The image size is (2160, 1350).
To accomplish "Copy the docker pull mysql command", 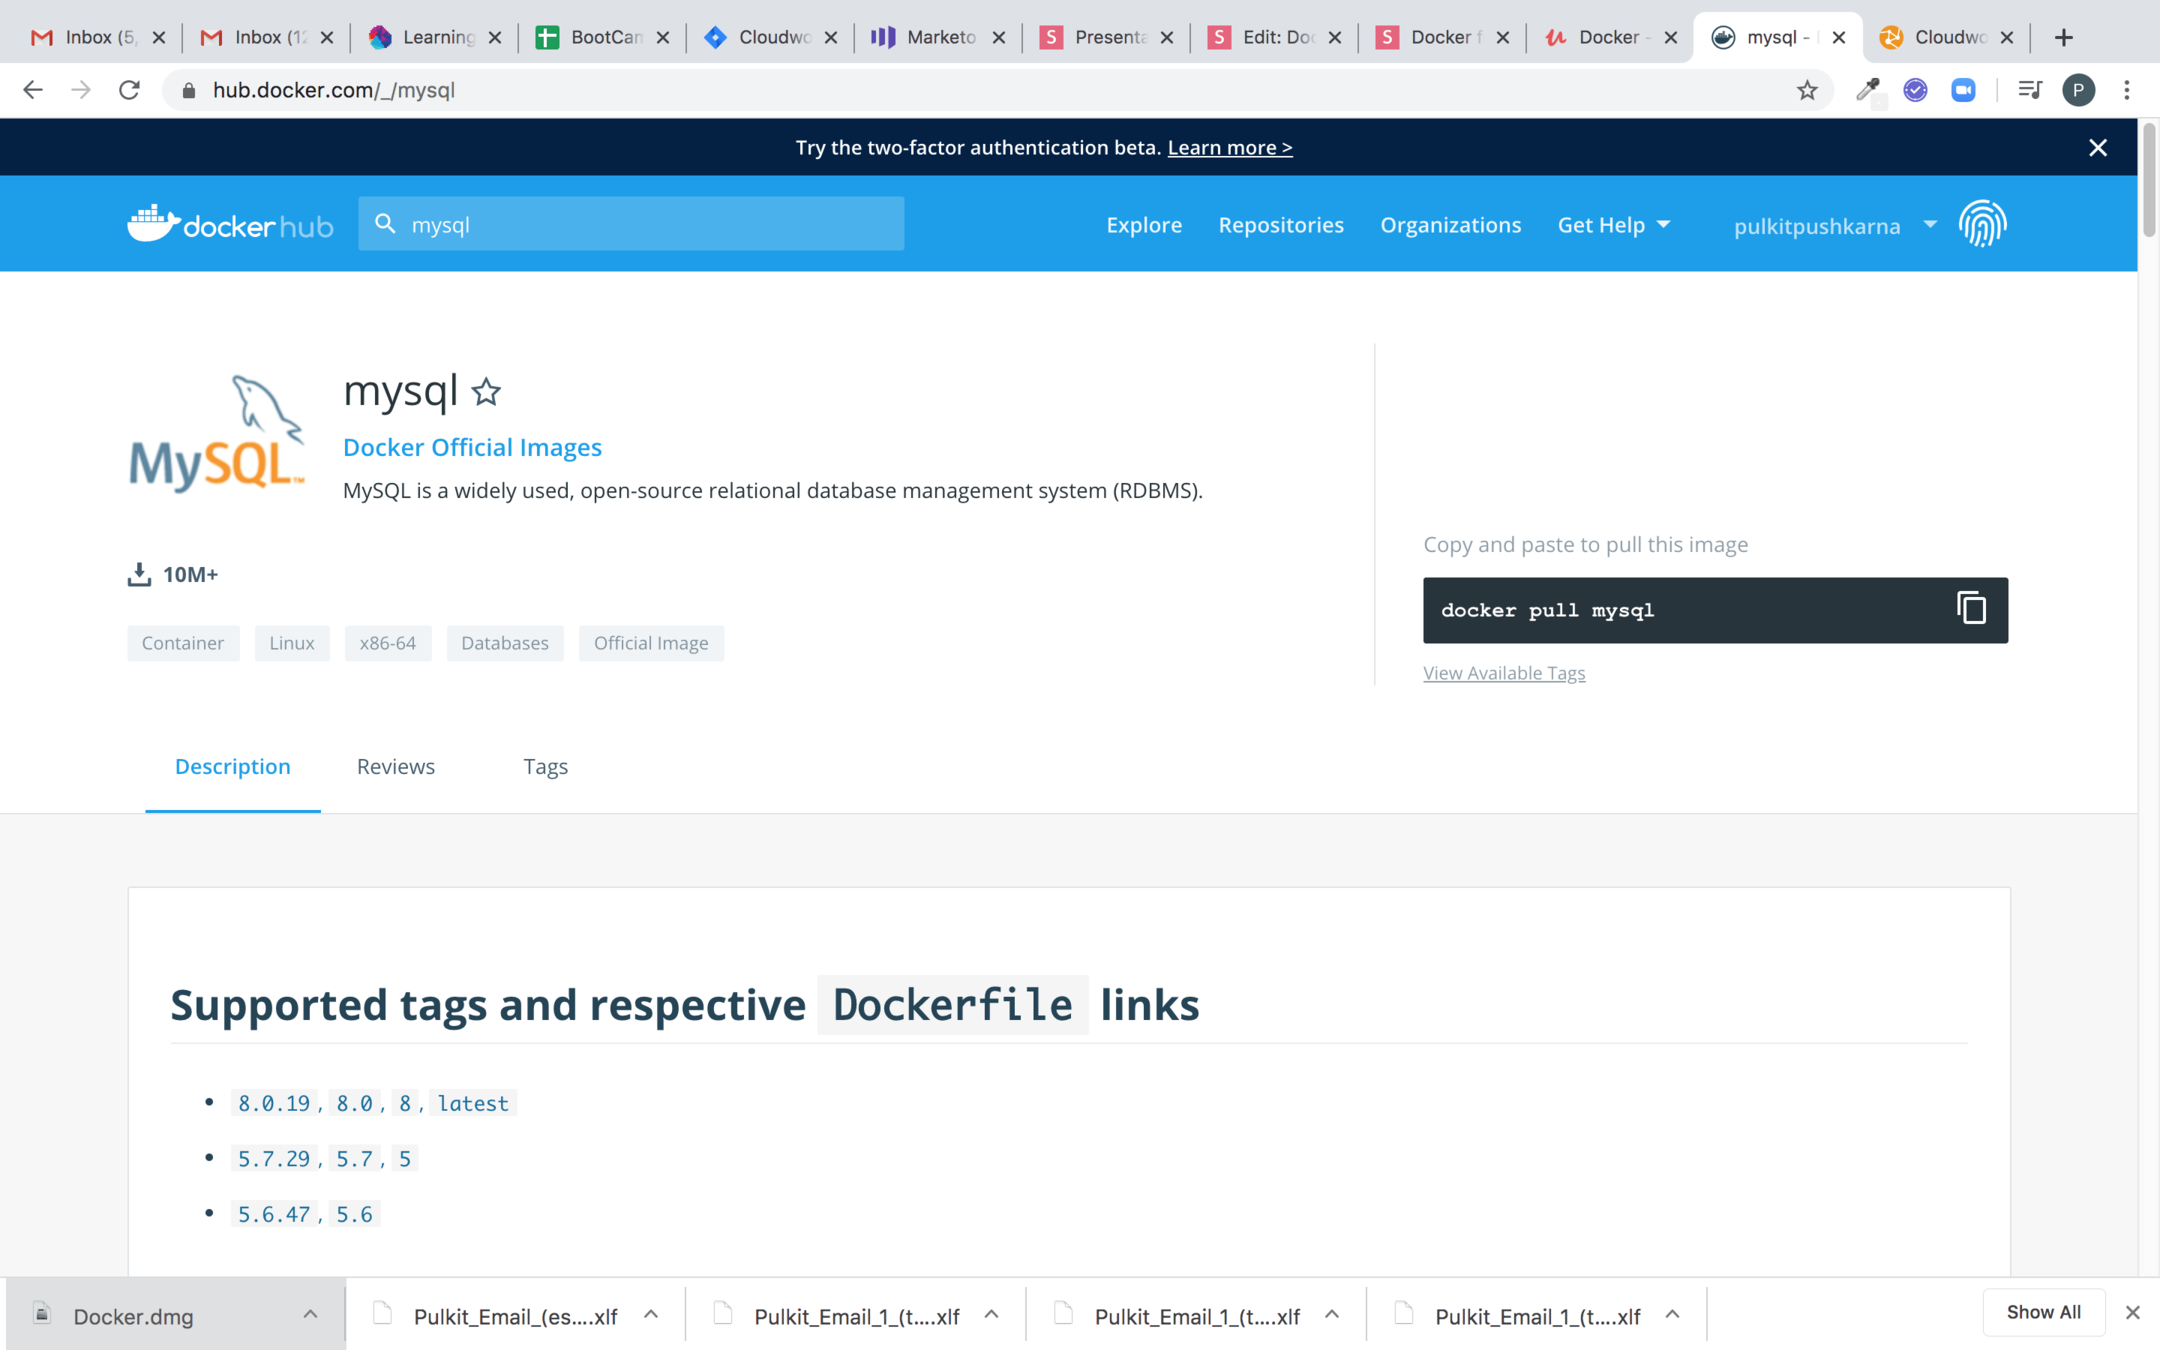I will pyautogui.click(x=1971, y=608).
